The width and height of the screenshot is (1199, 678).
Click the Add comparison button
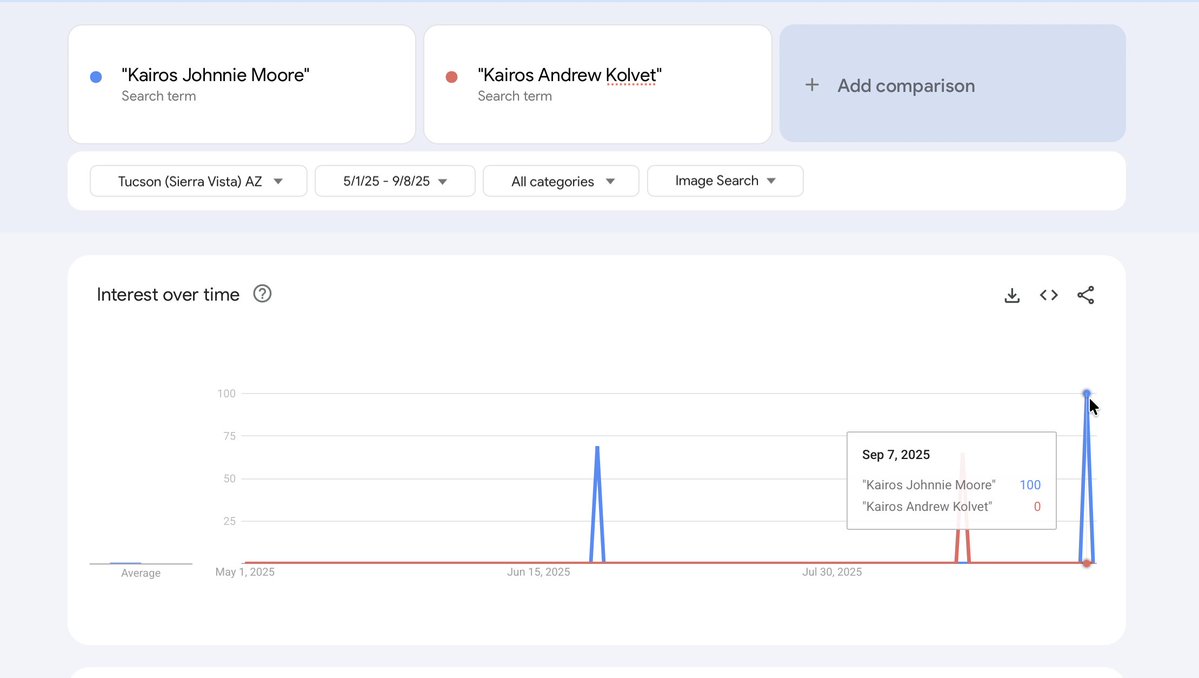pos(952,83)
